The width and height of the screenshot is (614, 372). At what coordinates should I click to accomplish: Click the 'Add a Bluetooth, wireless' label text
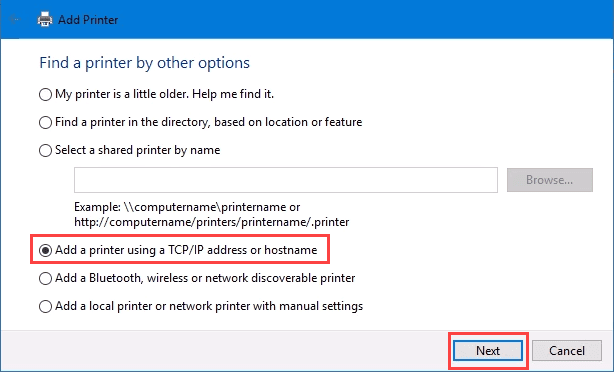[x=205, y=278]
